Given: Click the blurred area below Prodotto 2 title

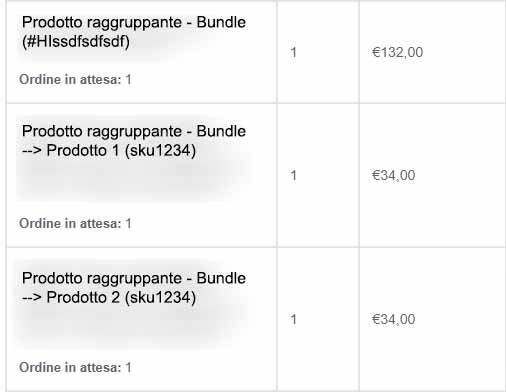Looking at the screenshot, I should click(x=133, y=327).
